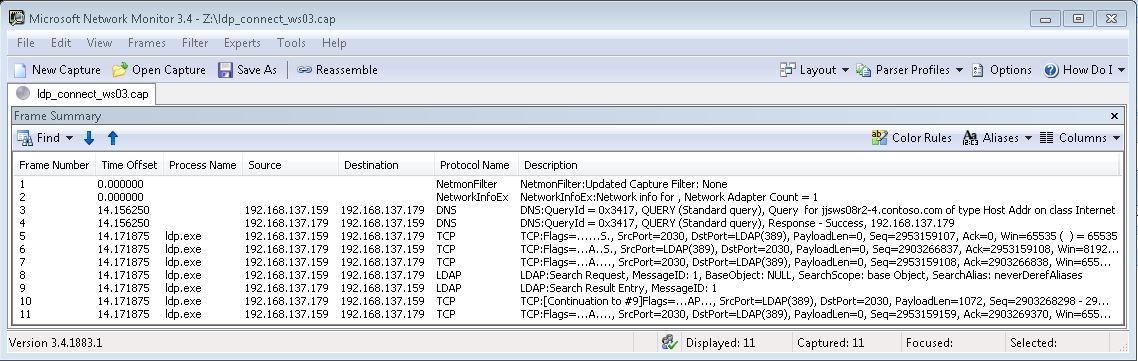Screen dimensions: 1138x361
Task: Click Focused: field in status bar
Action: pos(929,343)
